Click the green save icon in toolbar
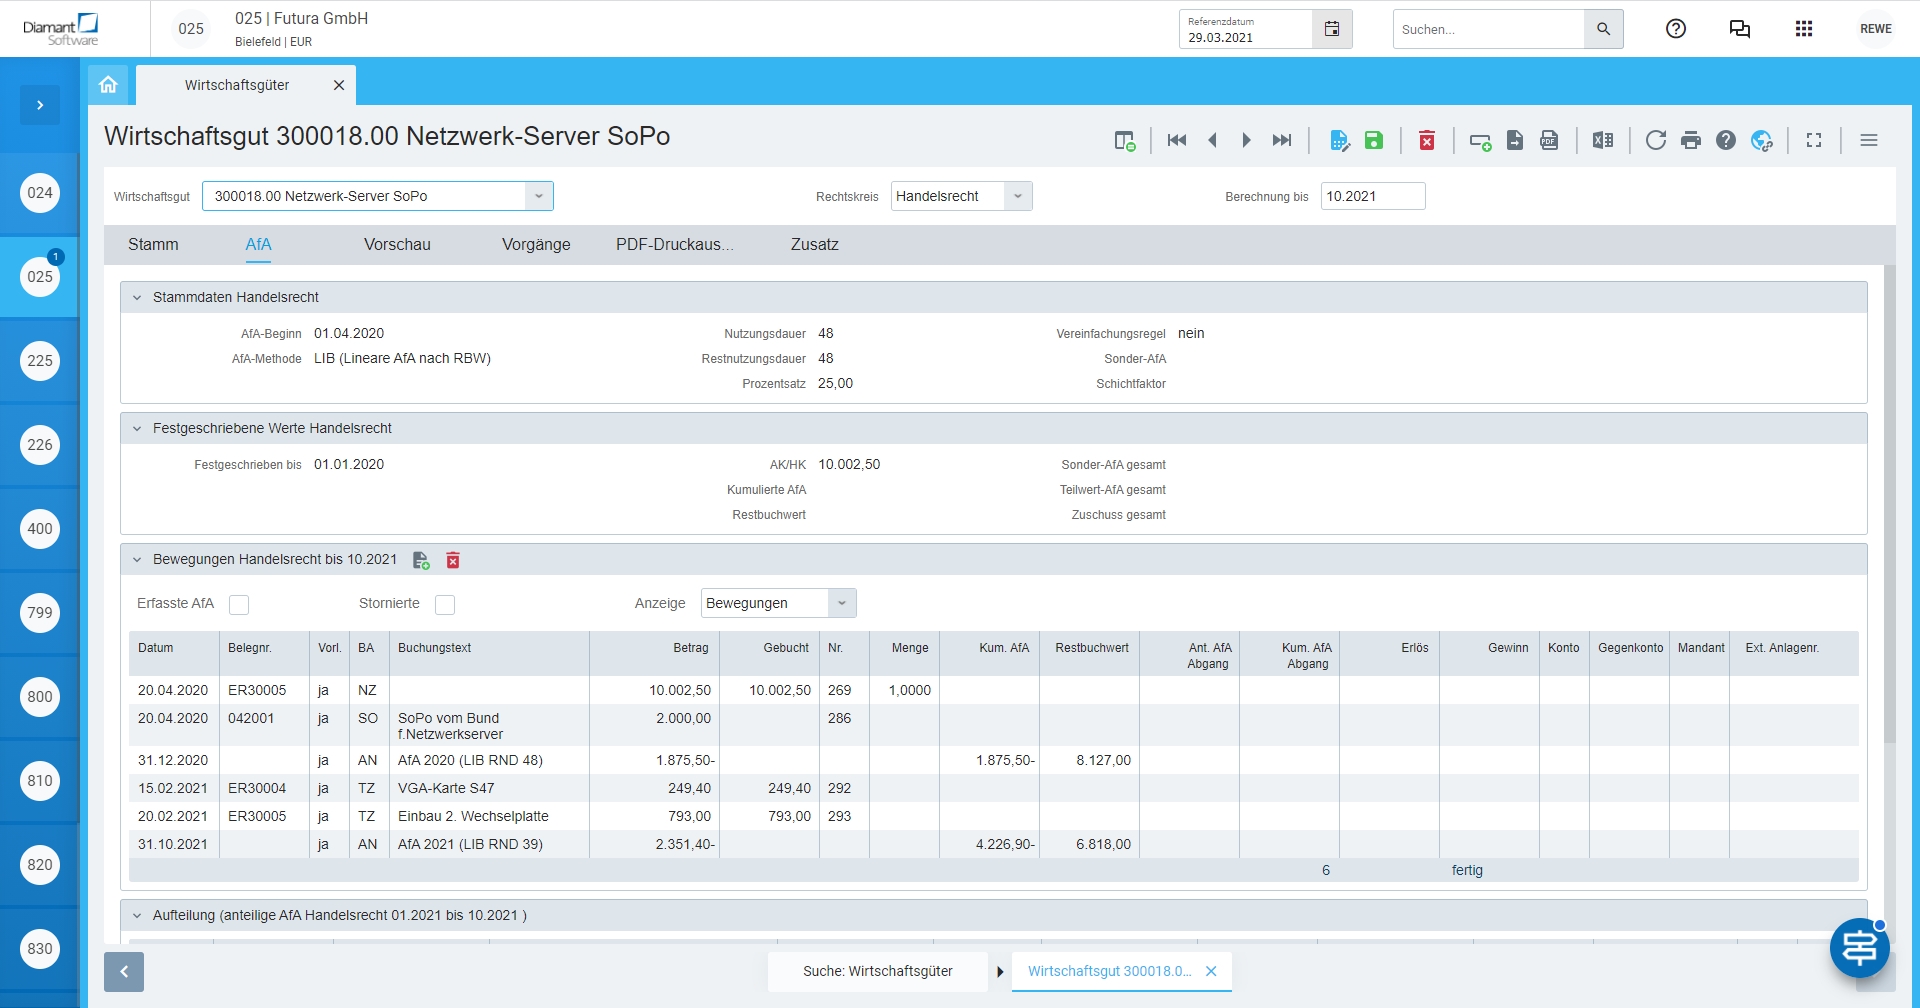Viewport: 1920px width, 1008px height. tap(1374, 140)
